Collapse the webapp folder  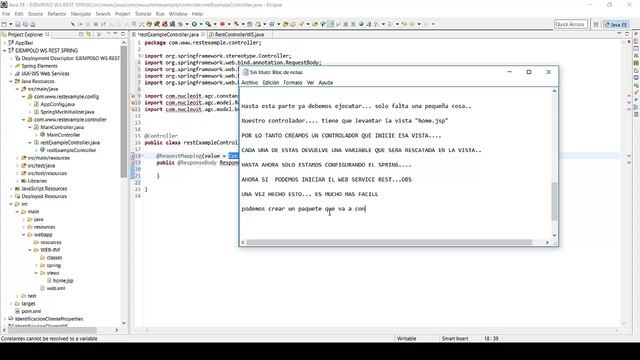click(x=24, y=235)
